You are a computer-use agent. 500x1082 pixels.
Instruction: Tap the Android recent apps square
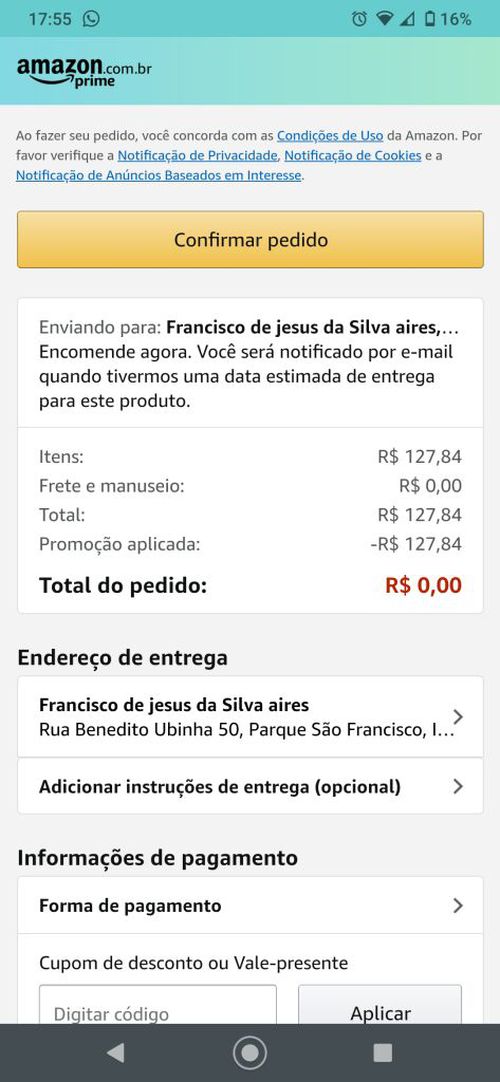(382, 1052)
